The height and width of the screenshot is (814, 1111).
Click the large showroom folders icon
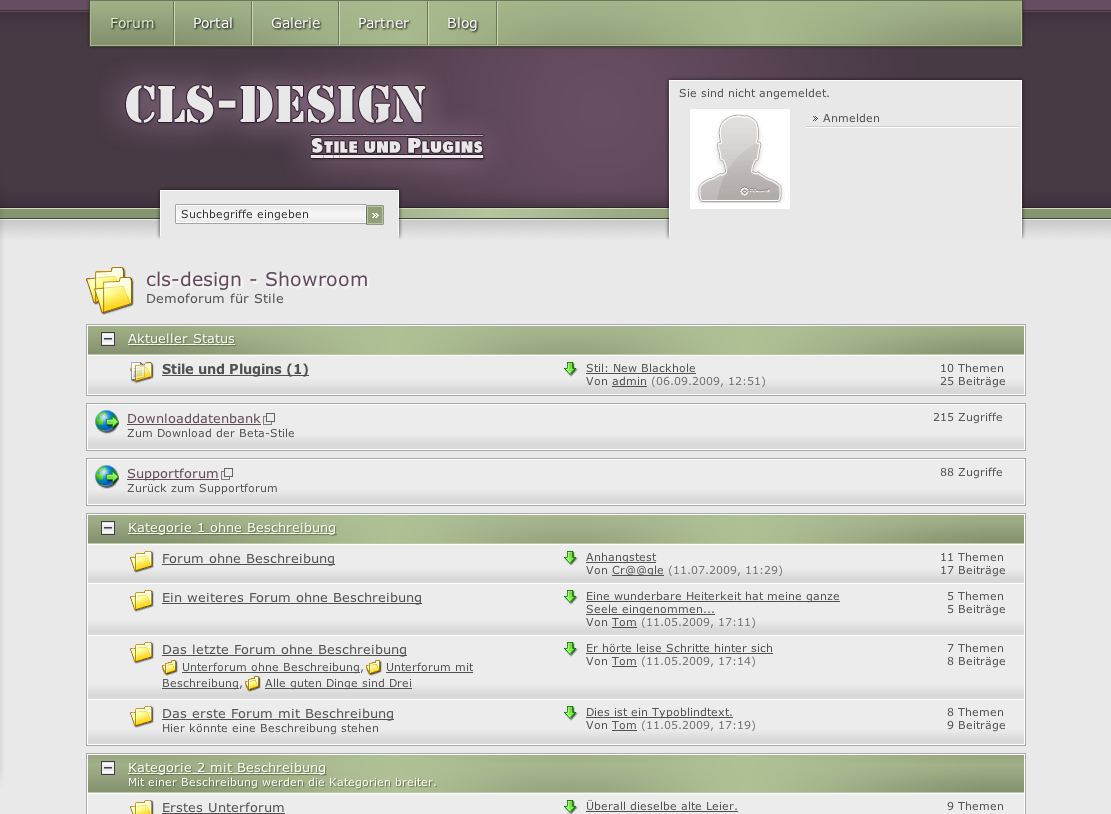tap(110, 290)
